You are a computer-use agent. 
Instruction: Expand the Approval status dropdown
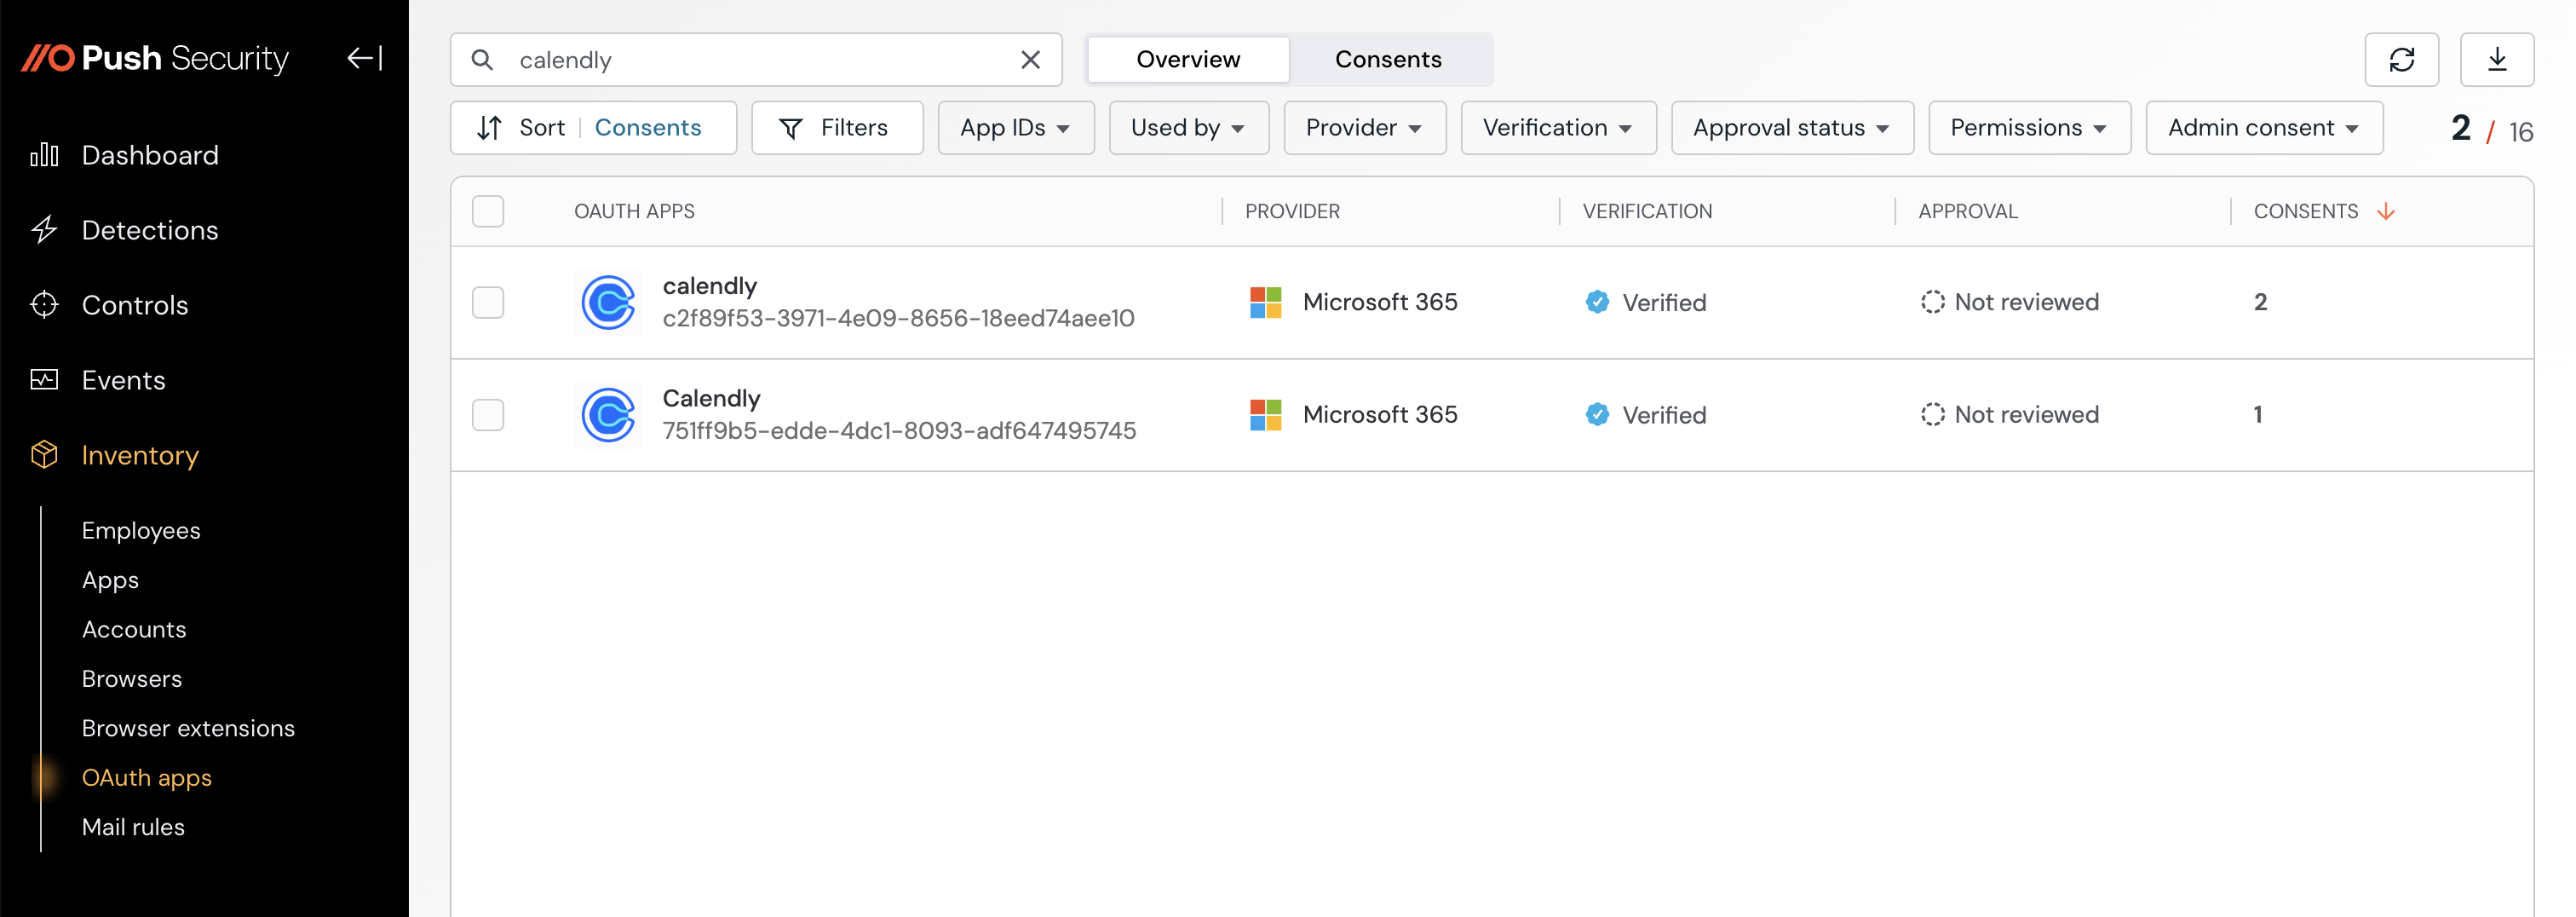1792,128
